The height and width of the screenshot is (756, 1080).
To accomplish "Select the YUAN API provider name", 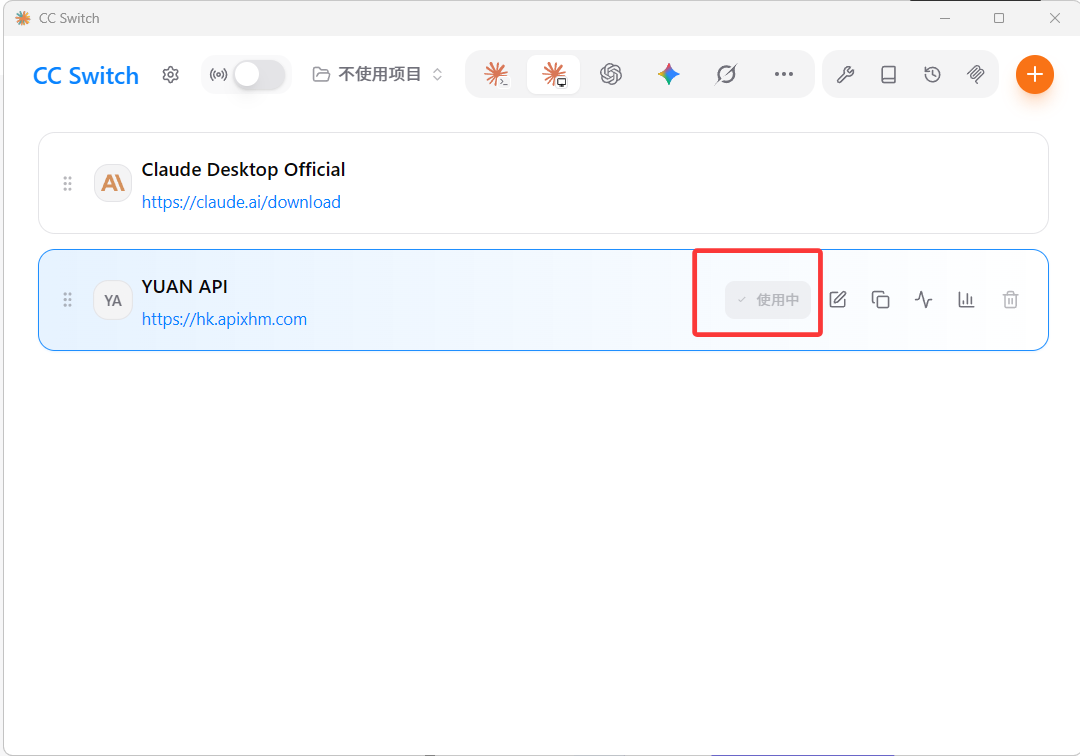I will [184, 286].
